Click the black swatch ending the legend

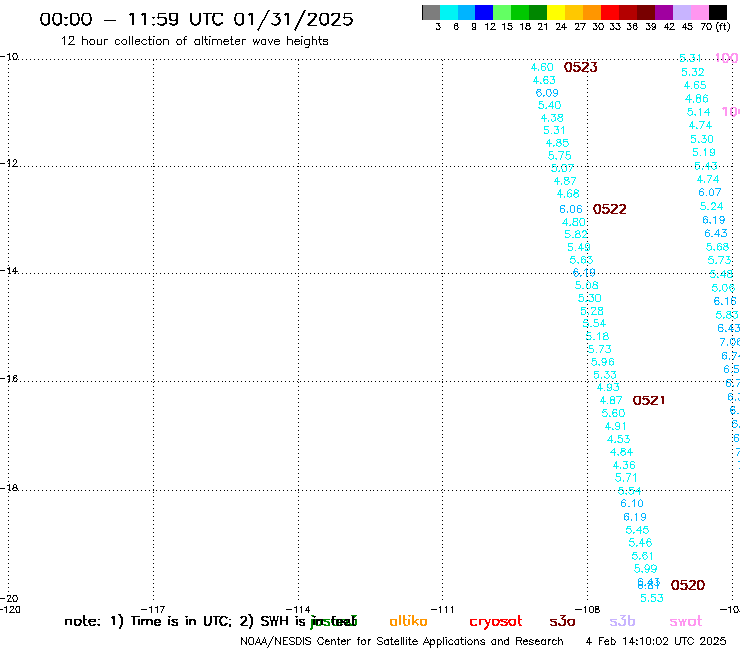click(718, 12)
